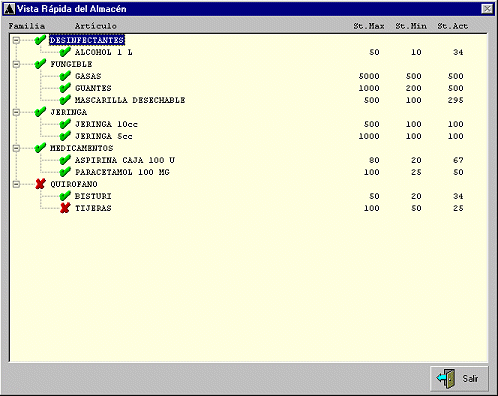The height and width of the screenshot is (396, 498).
Task: Click the Salir exit button
Action: [x=459, y=379]
